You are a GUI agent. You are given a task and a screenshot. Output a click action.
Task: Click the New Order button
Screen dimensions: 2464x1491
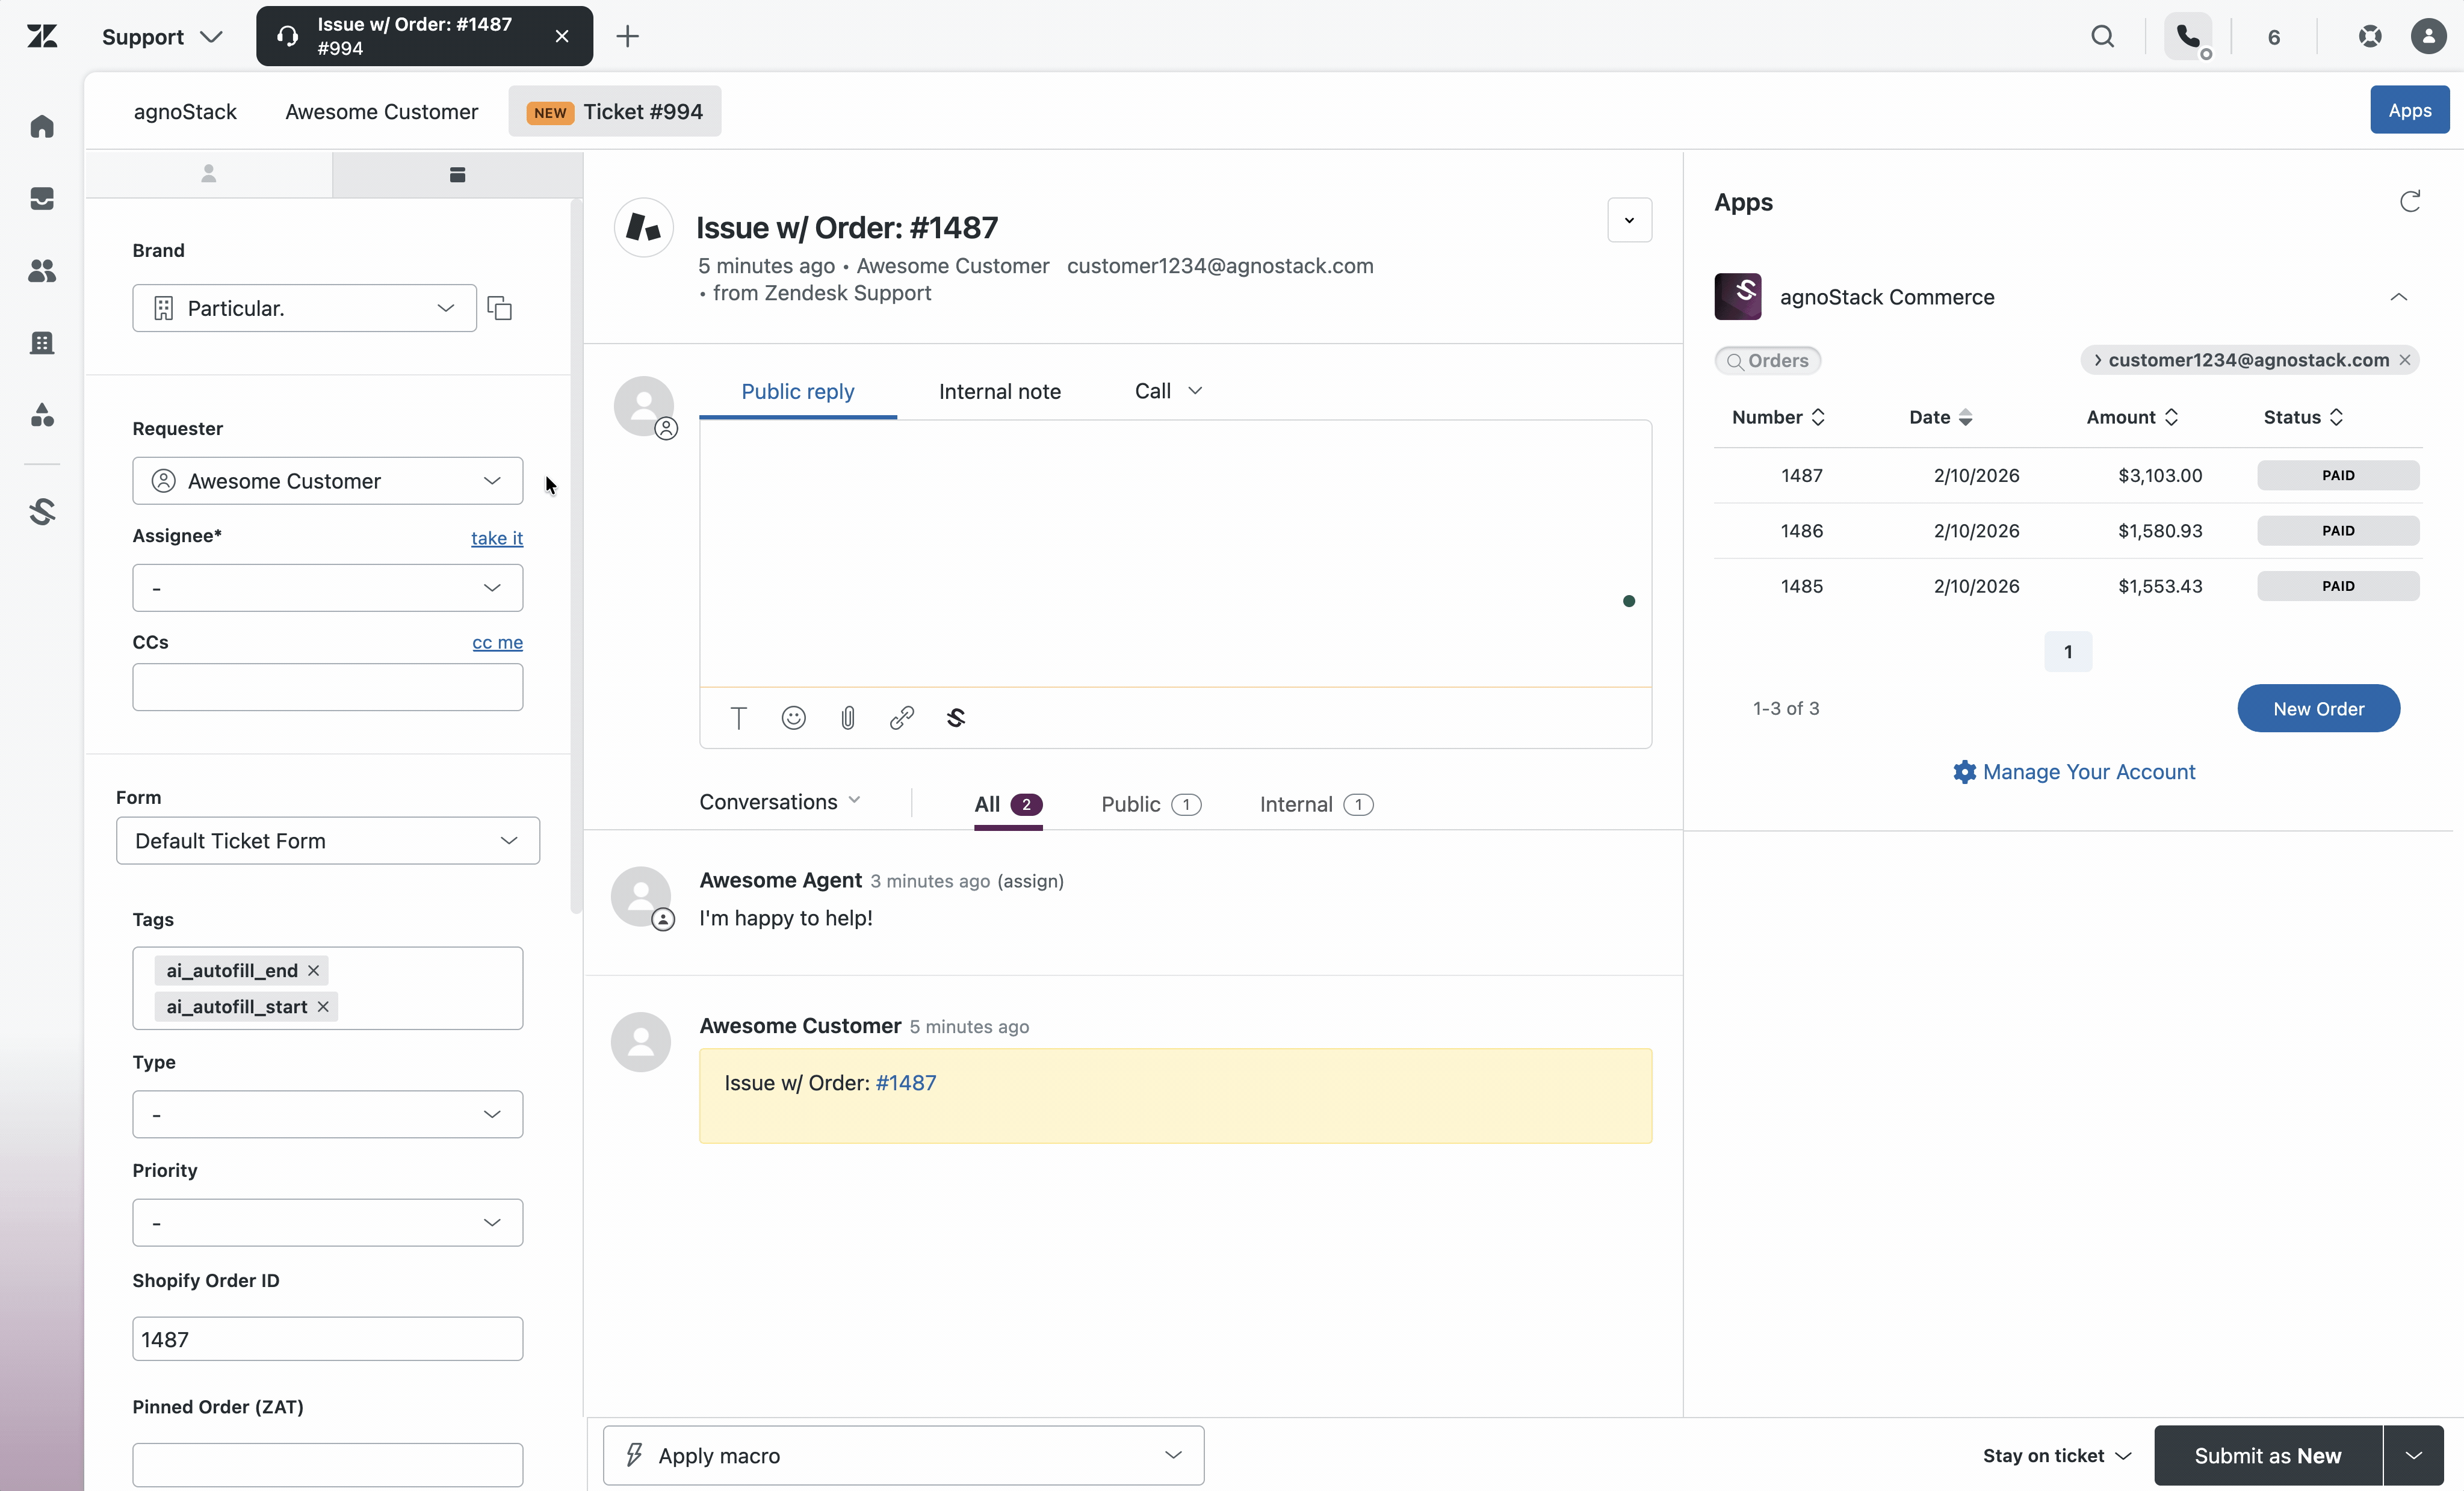(x=2318, y=708)
